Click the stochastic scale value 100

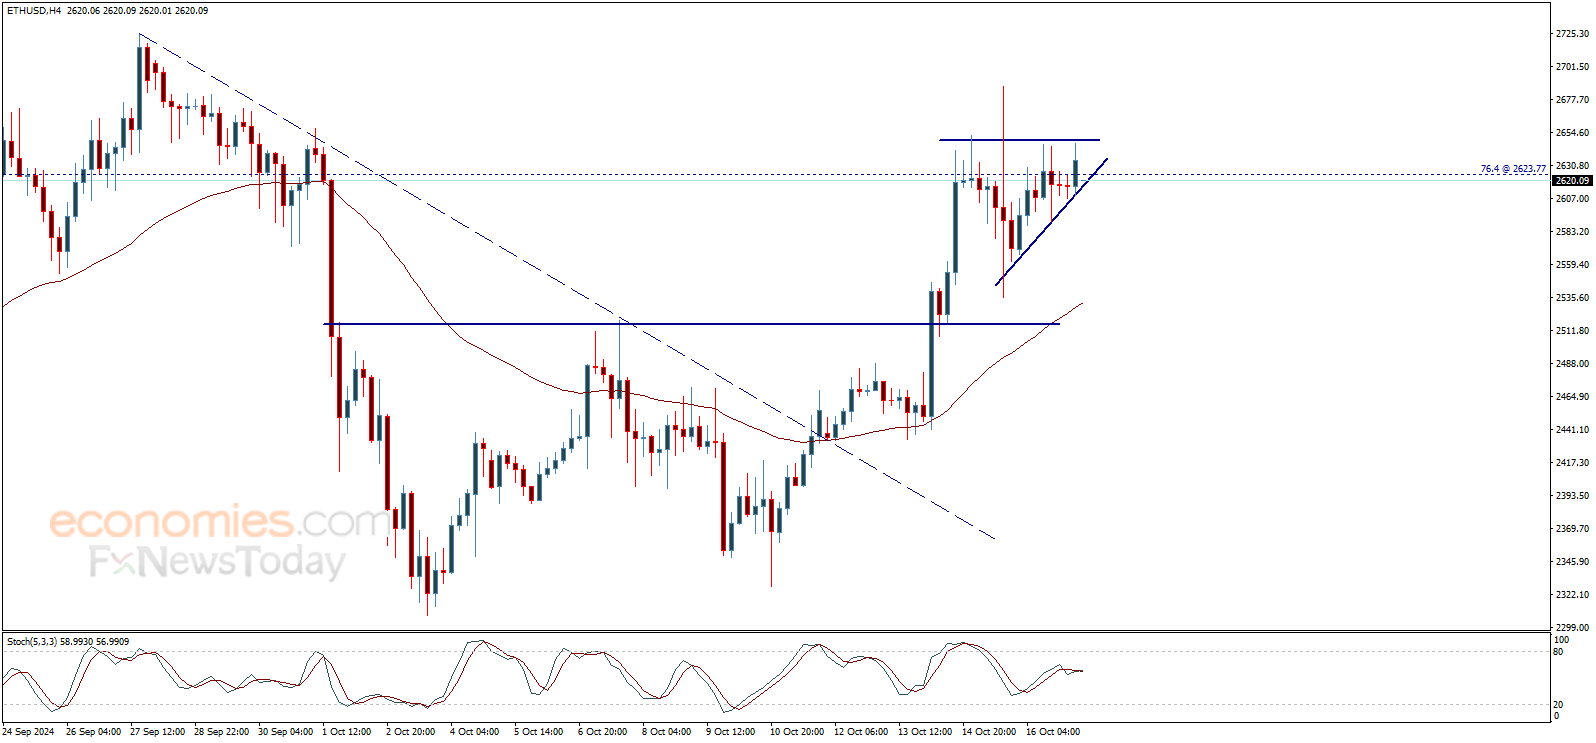coord(1561,639)
